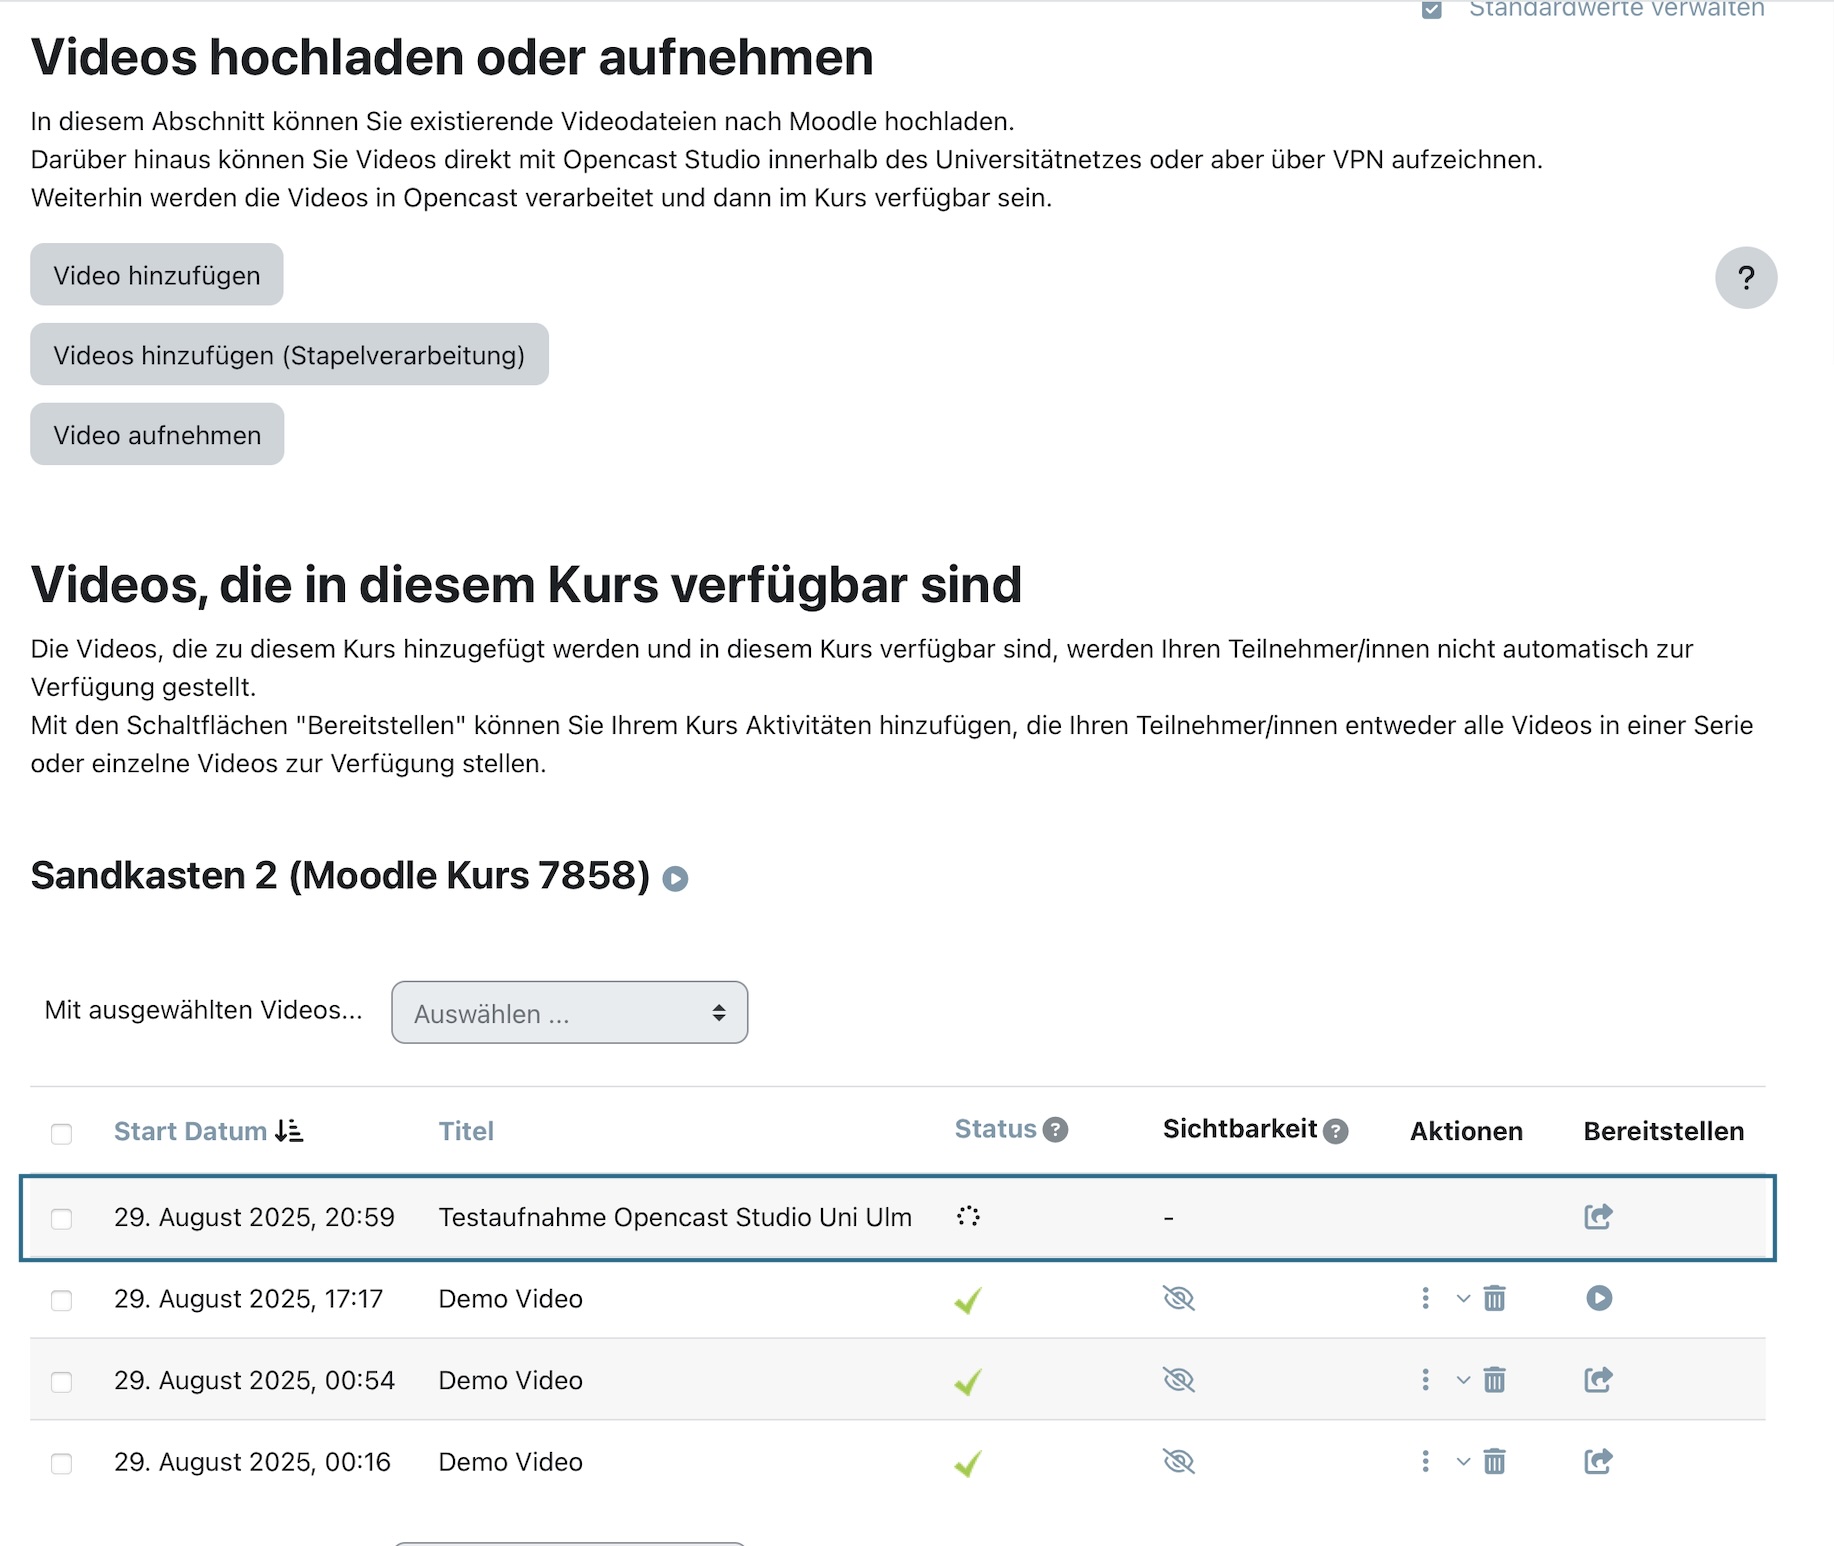
Task: Click Demo Video title dated 17:17
Action: pos(510,1299)
